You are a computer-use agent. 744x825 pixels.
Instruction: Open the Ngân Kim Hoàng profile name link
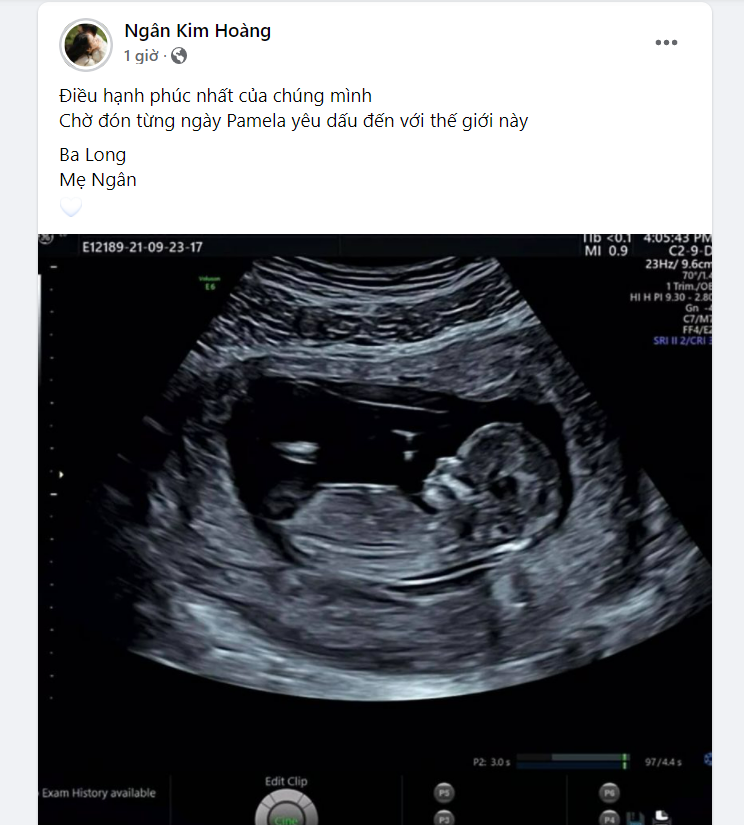click(197, 31)
